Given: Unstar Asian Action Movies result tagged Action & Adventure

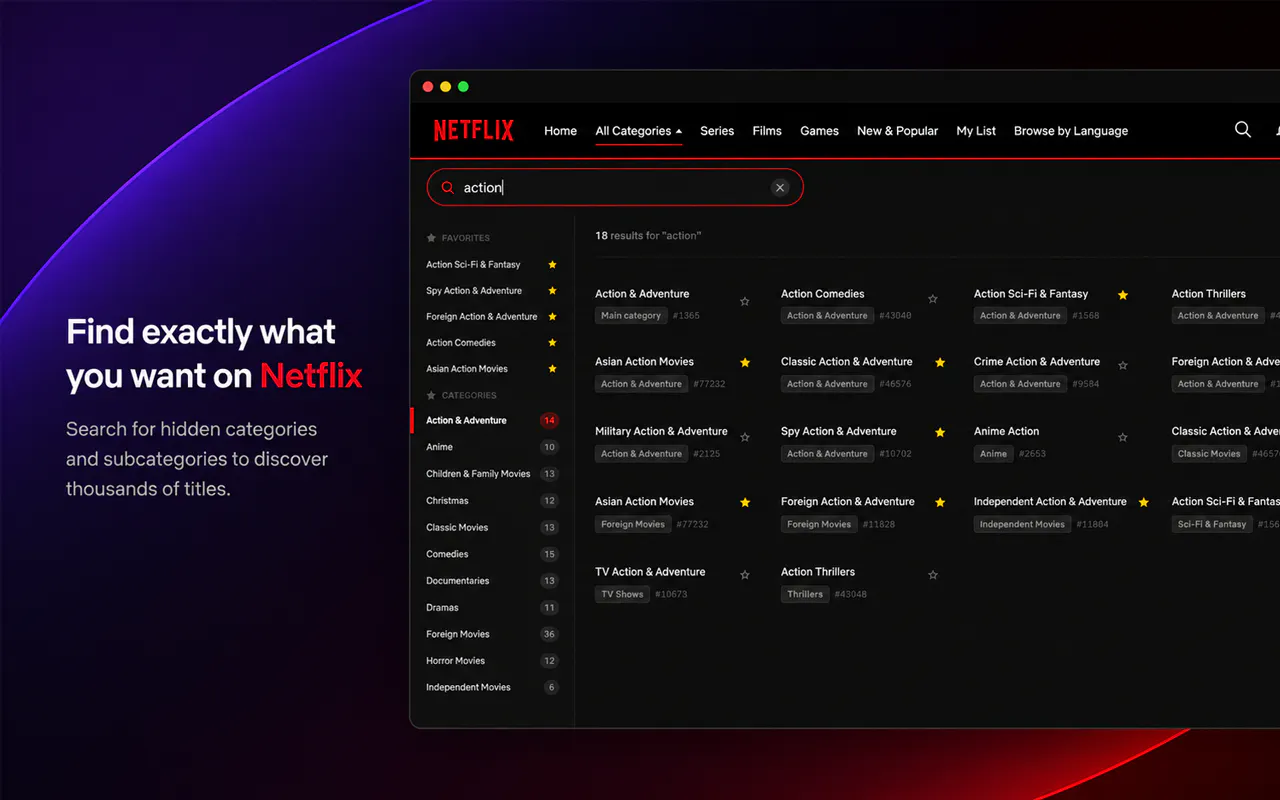Looking at the screenshot, I should [745, 363].
